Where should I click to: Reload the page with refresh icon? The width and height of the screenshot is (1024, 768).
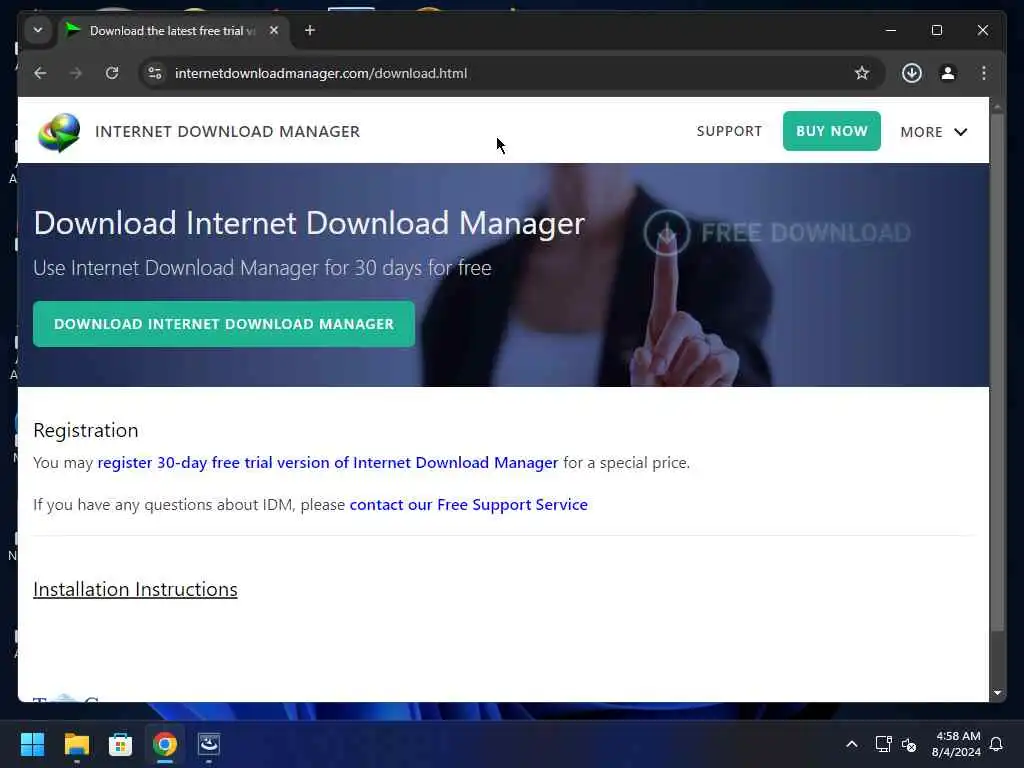click(x=112, y=73)
